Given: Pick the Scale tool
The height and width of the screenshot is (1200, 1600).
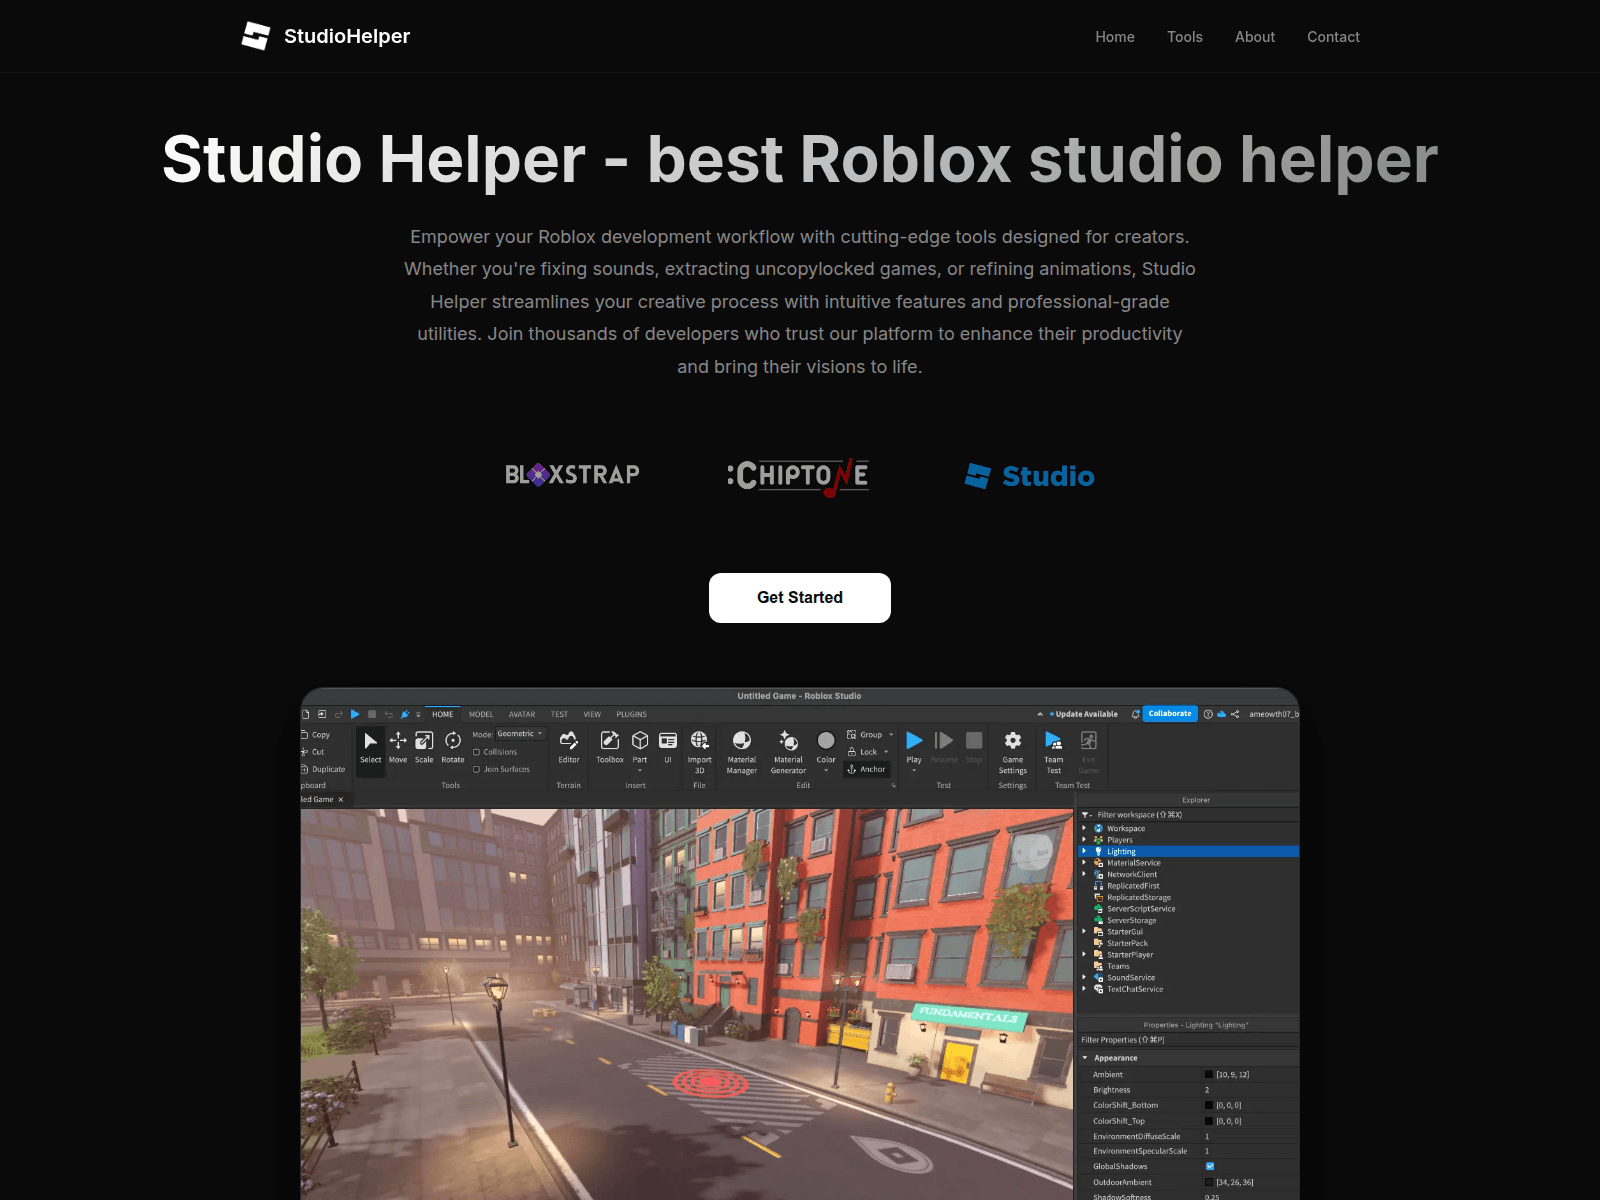Looking at the screenshot, I should 424,747.
